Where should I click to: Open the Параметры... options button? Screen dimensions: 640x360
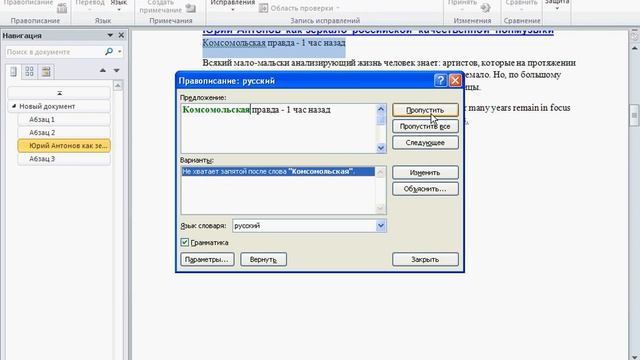(x=207, y=260)
